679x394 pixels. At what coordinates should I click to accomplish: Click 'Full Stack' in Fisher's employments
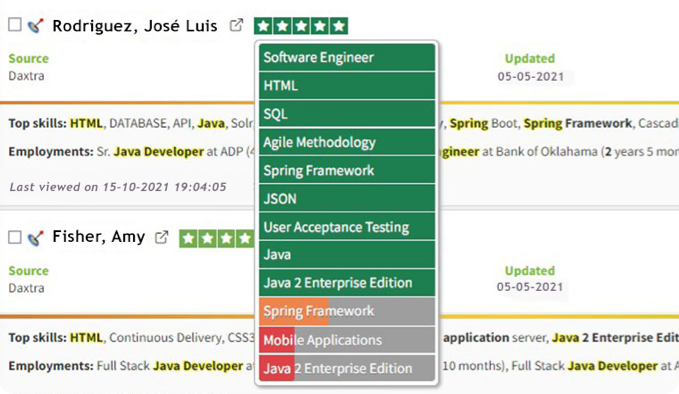click(x=123, y=366)
